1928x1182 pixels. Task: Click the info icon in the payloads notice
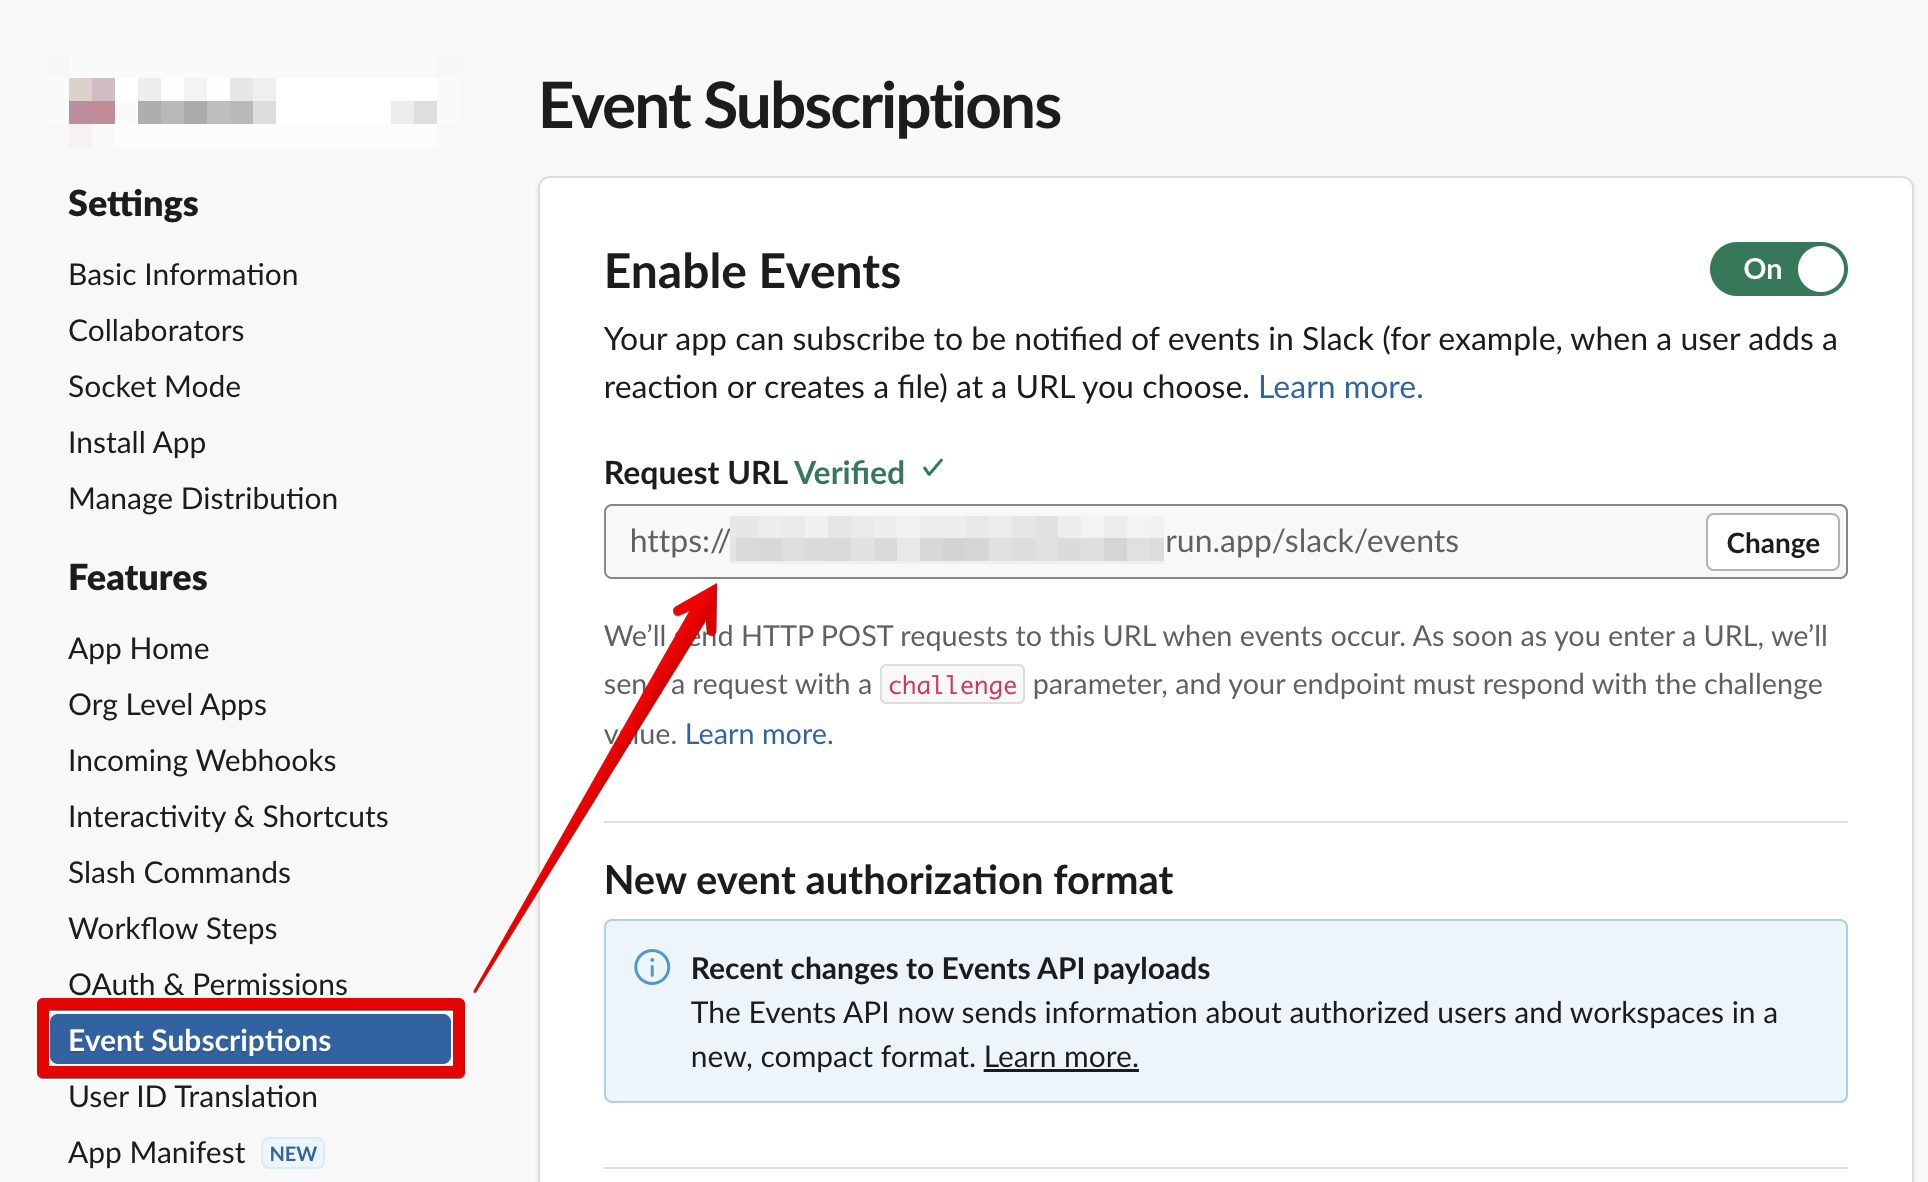[x=651, y=967]
